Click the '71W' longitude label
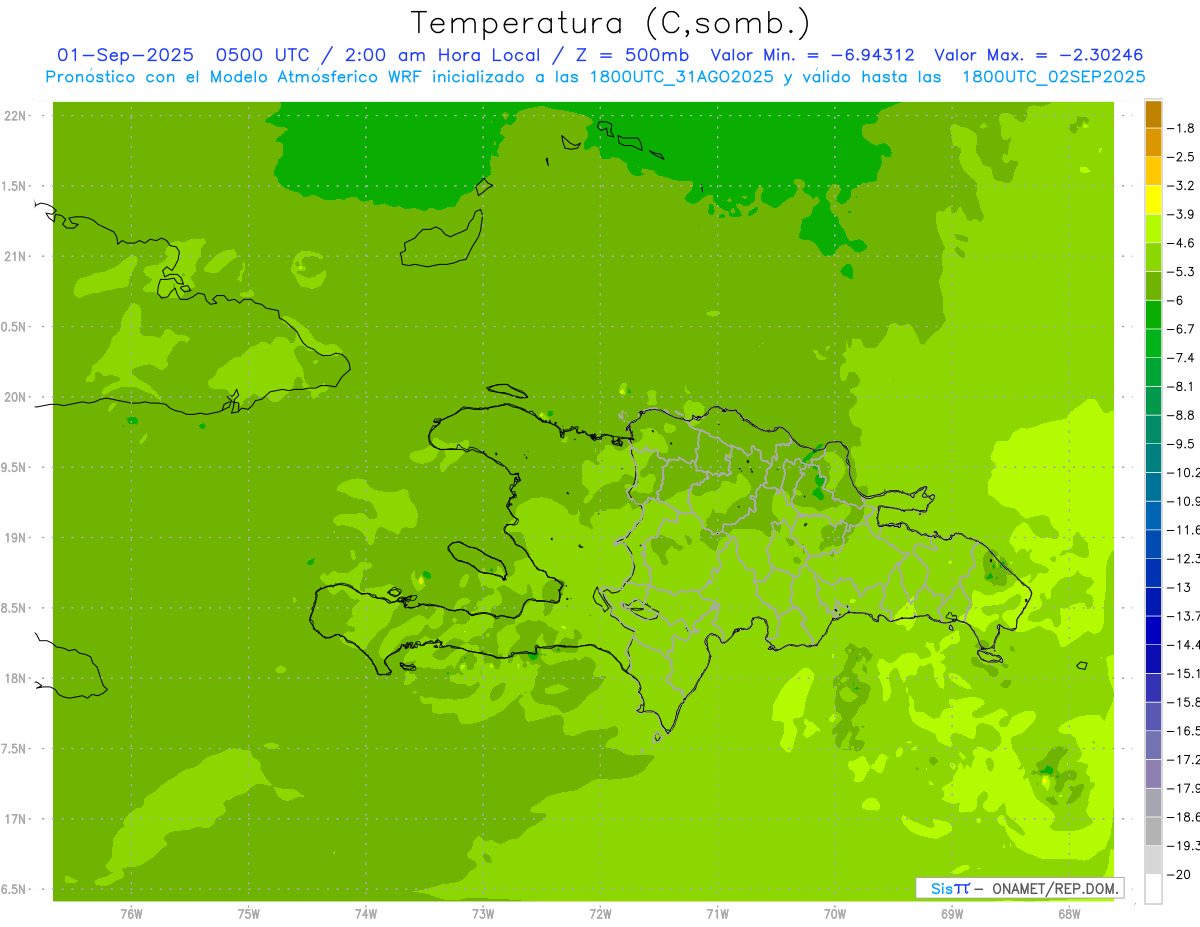 (717, 913)
